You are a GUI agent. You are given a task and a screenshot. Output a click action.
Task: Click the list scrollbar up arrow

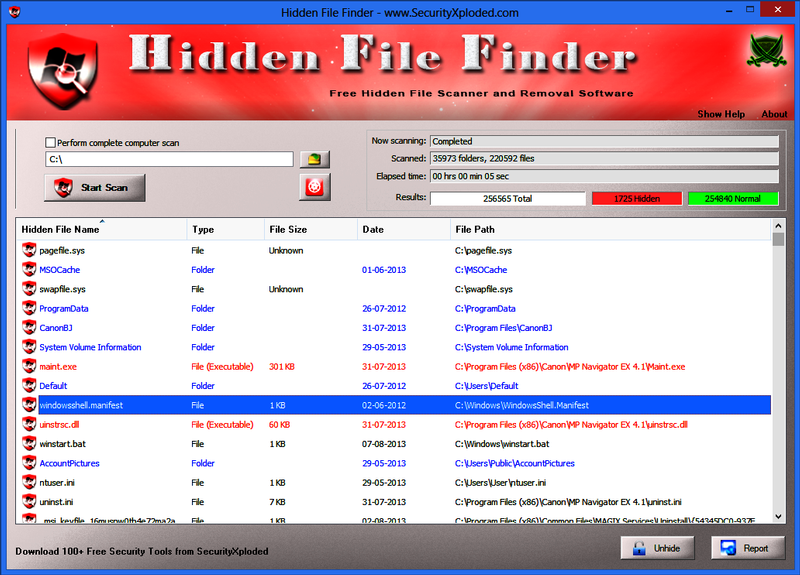(x=778, y=226)
